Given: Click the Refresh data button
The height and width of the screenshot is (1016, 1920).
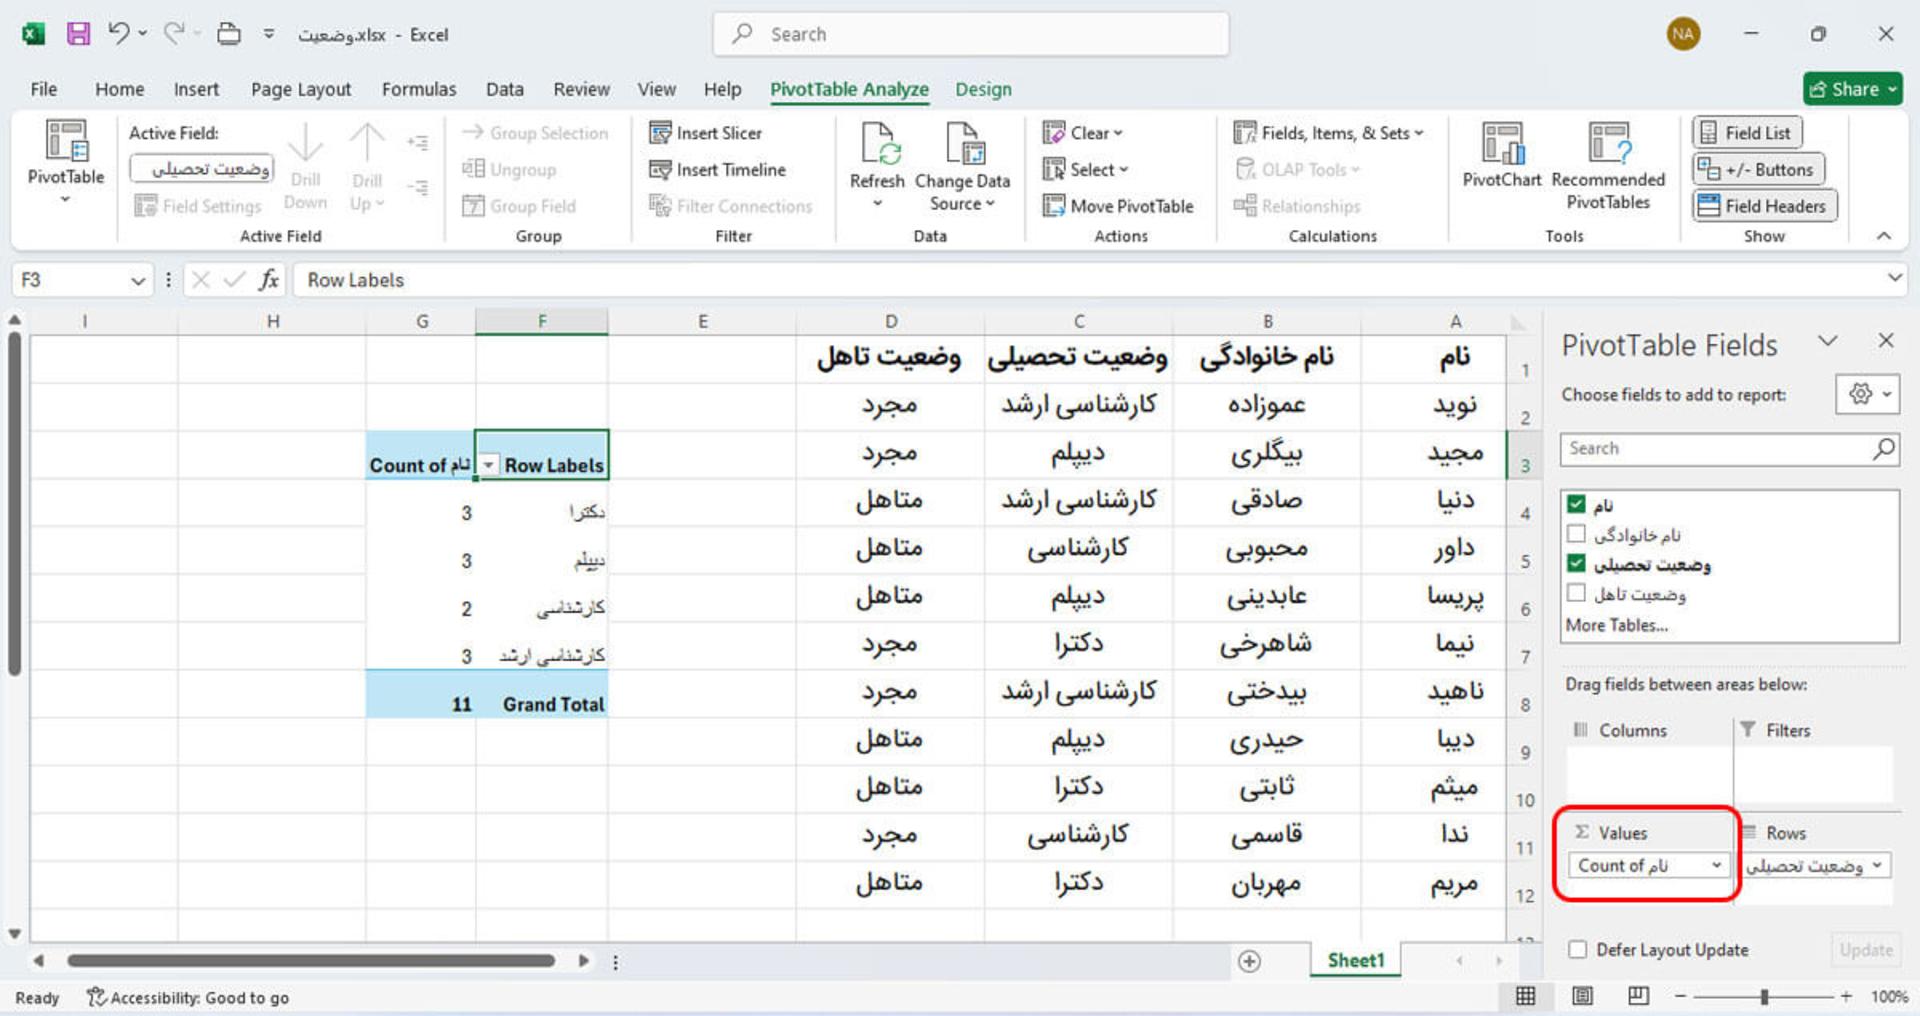Looking at the screenshot, I should 877,164.
